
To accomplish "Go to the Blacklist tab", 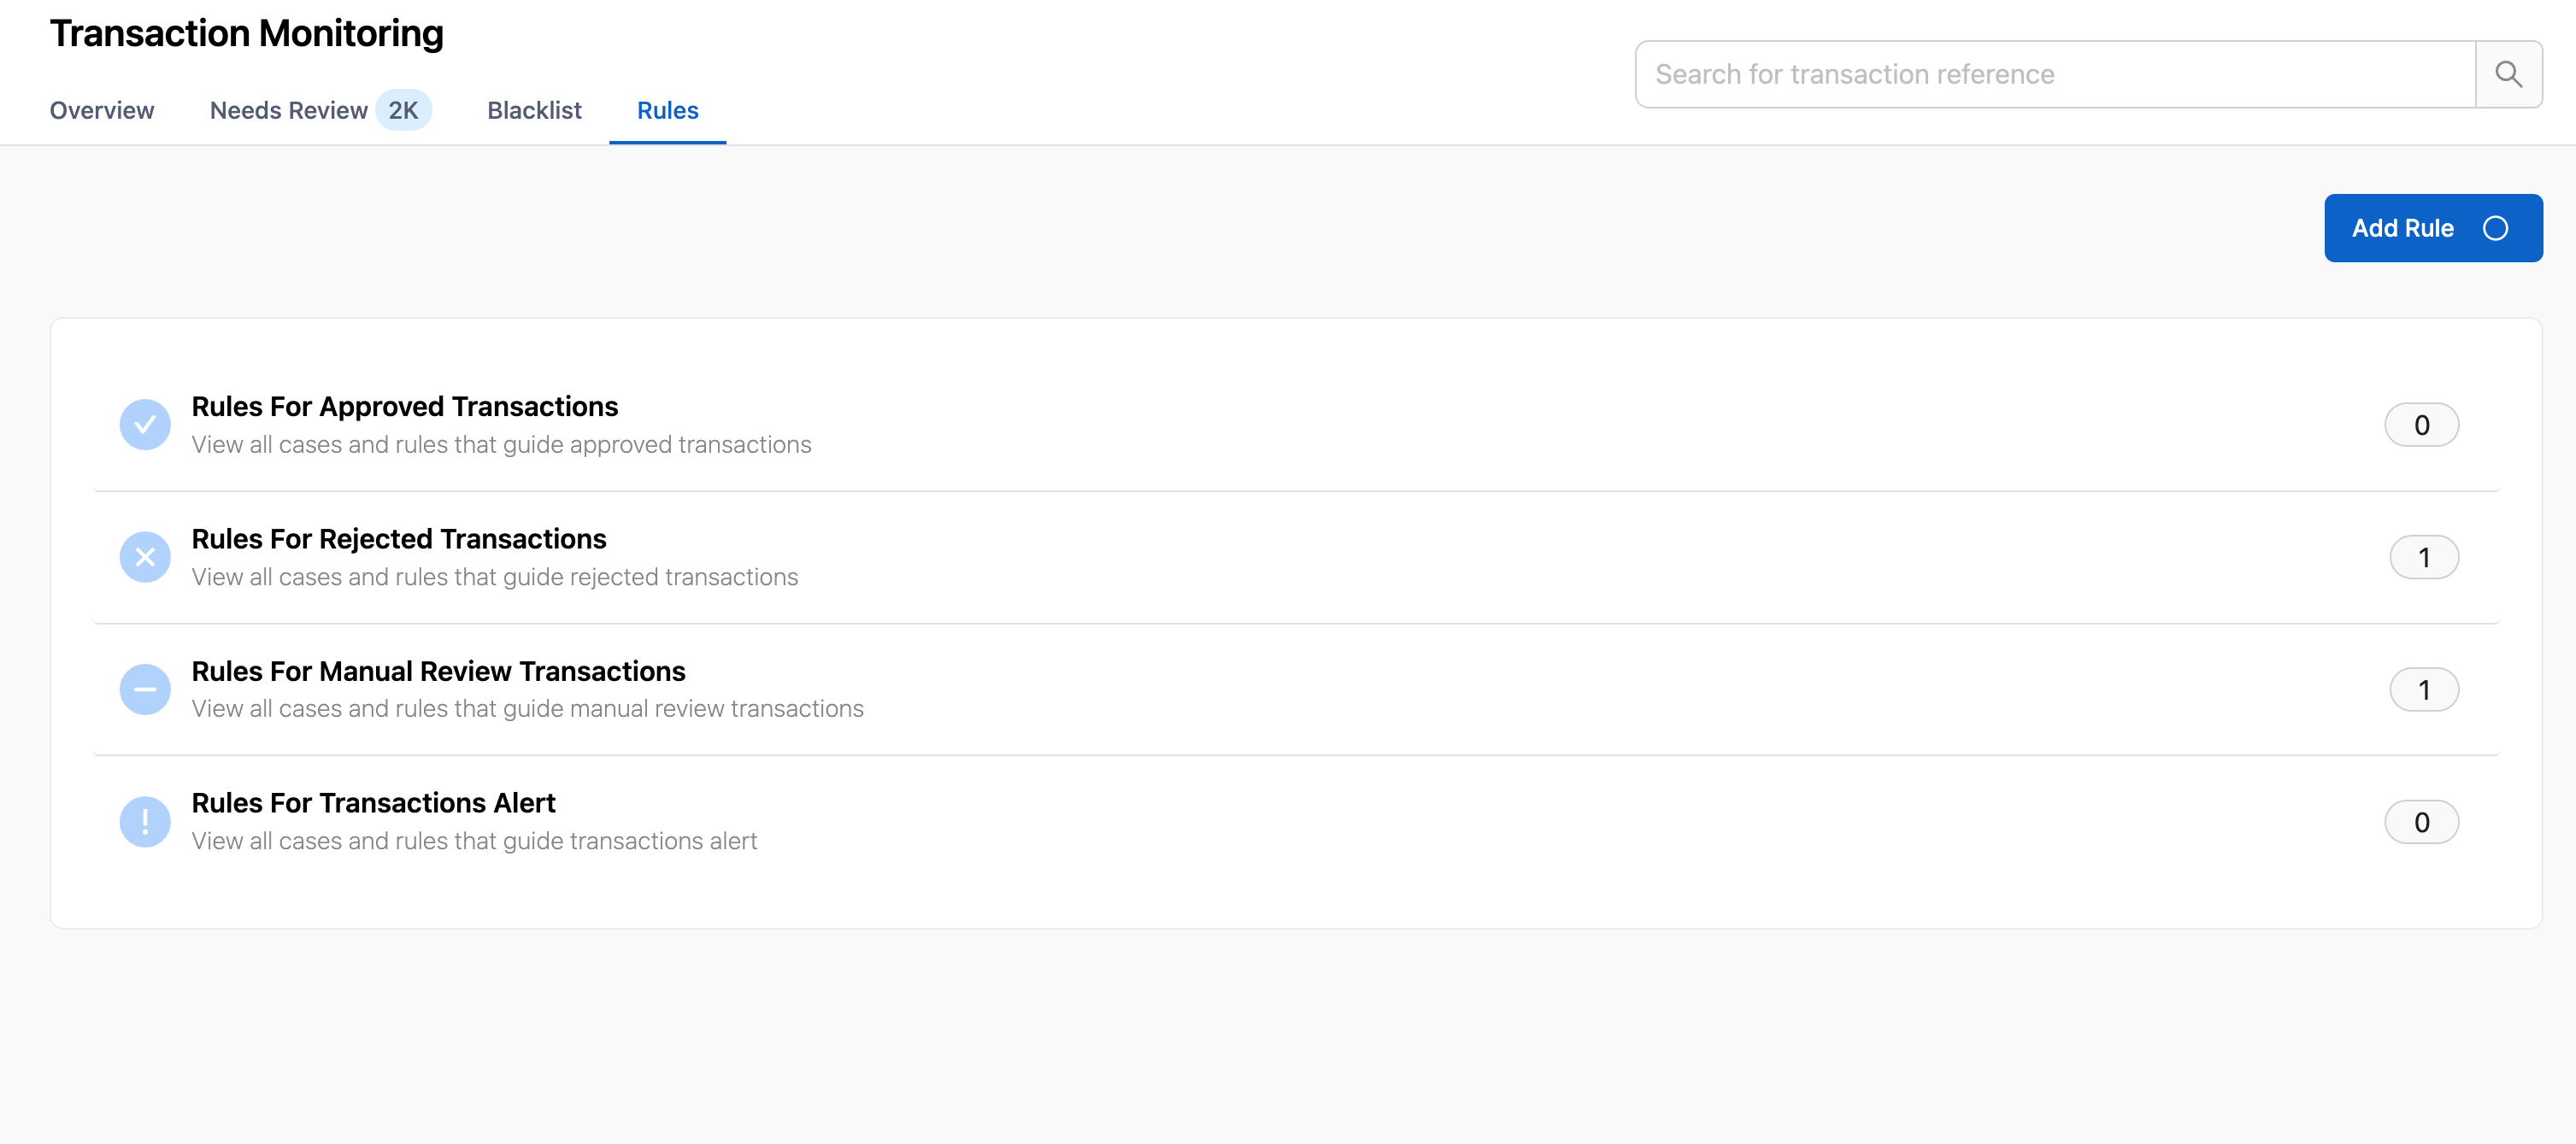I will (x=534, y=111).
